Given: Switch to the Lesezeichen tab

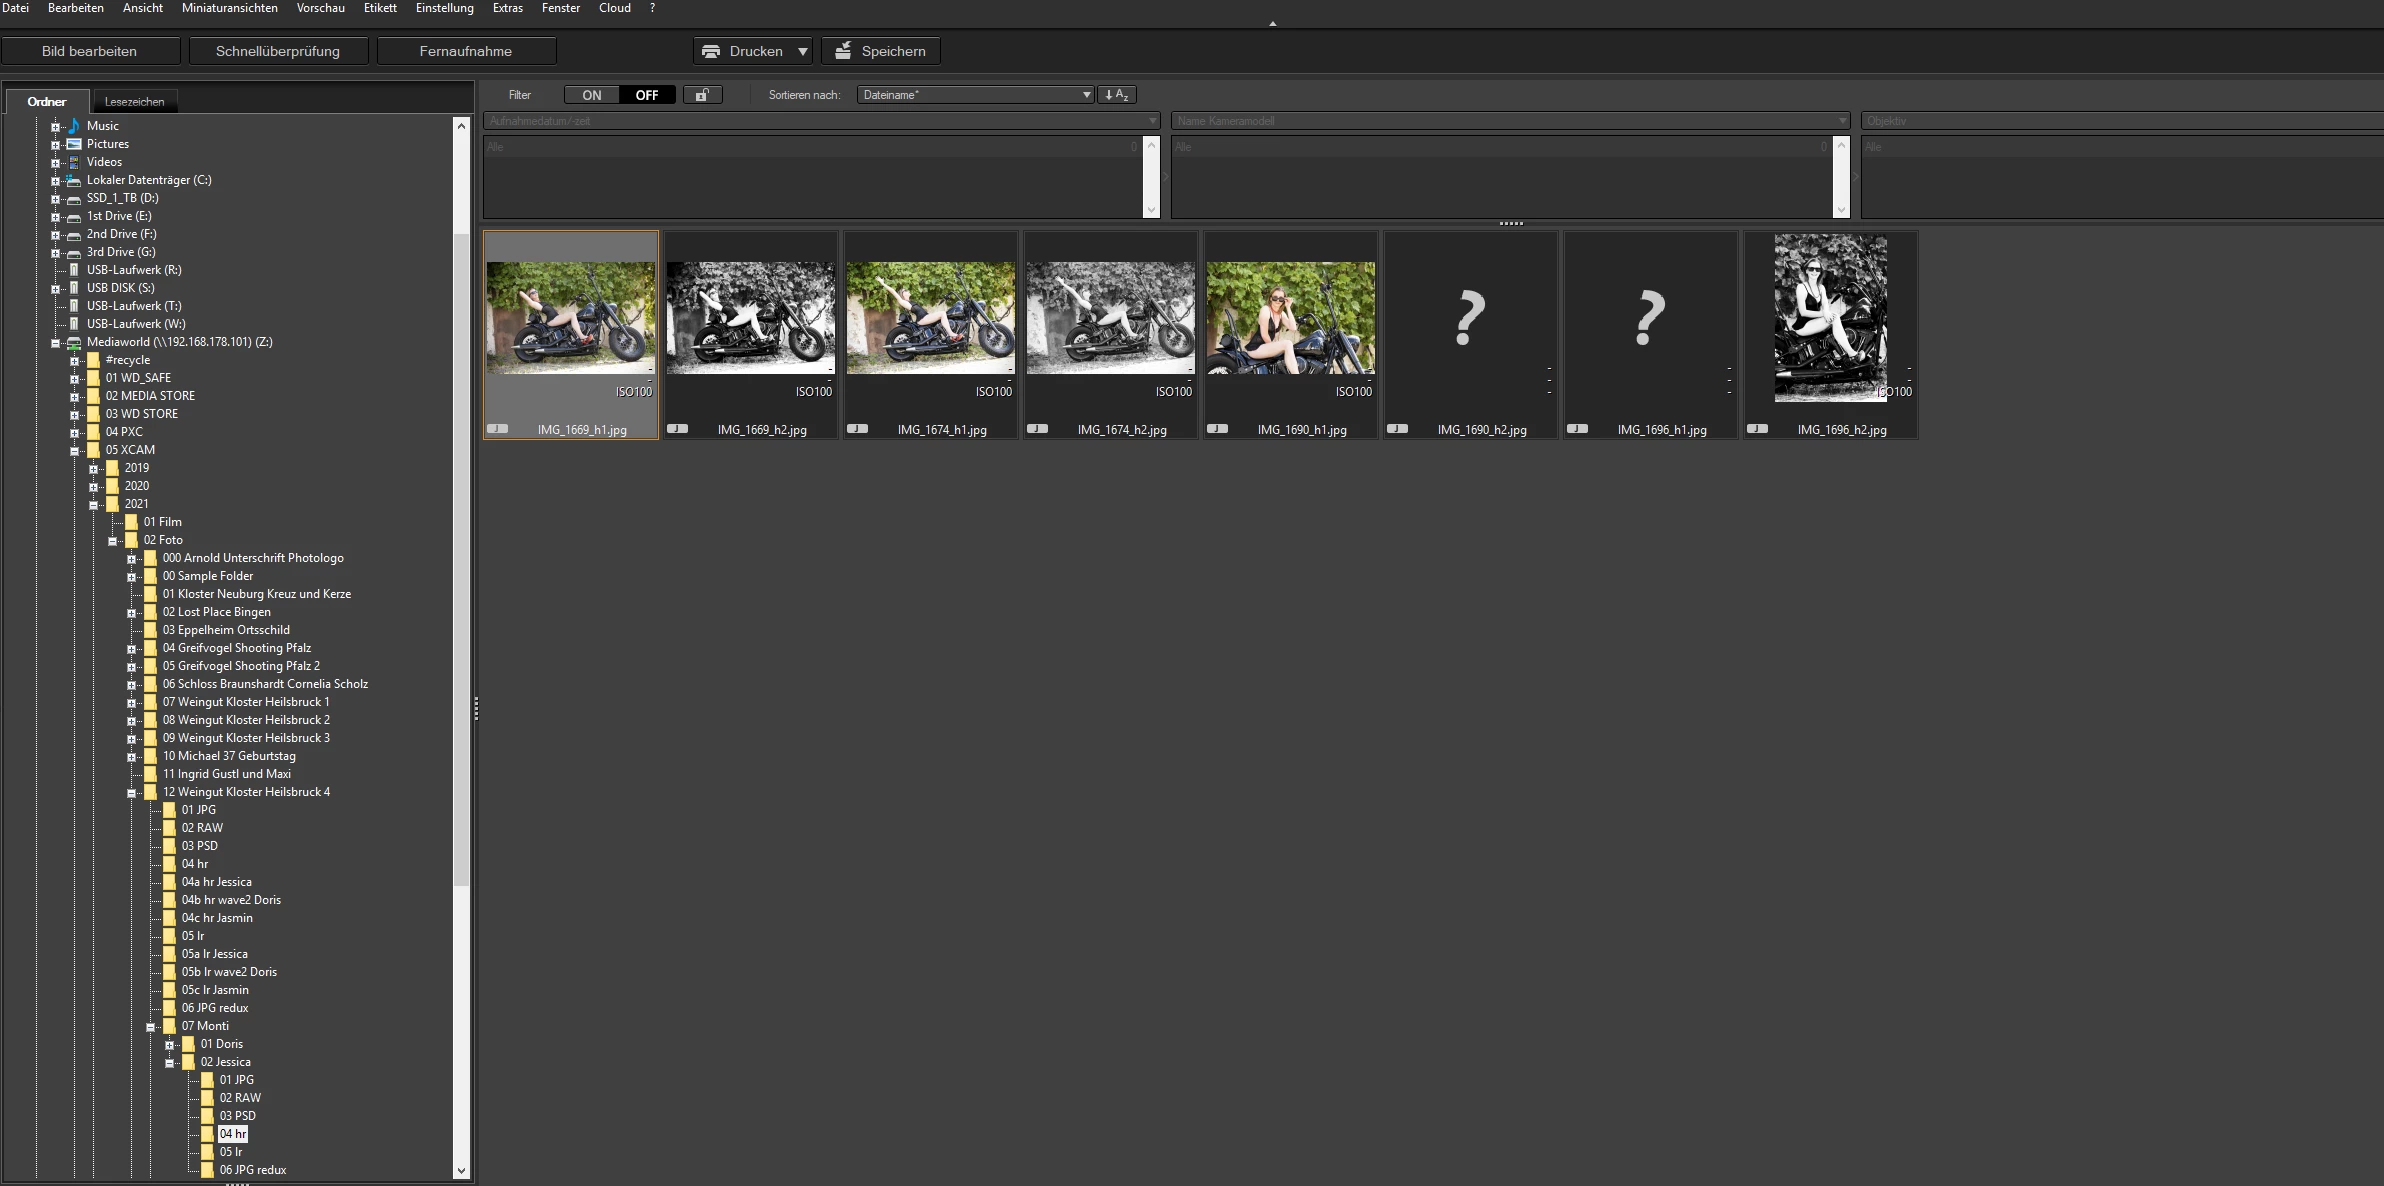Looking at the screenshot, I should click(134, 101).
